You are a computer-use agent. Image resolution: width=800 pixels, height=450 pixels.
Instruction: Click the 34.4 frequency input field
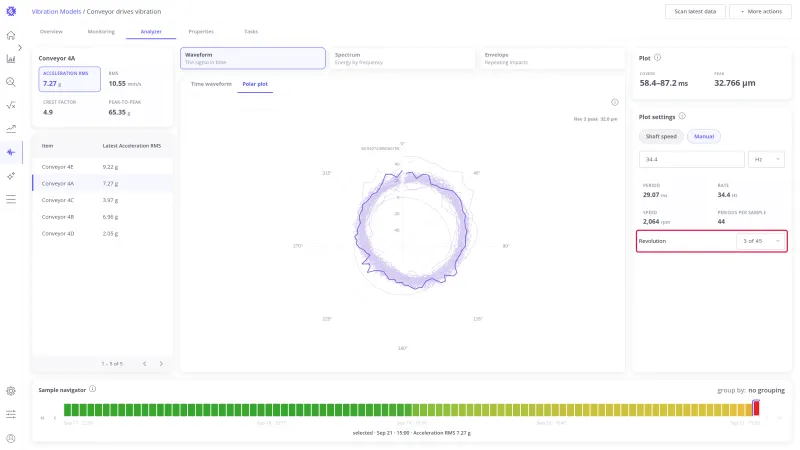(x=691, y=159)
